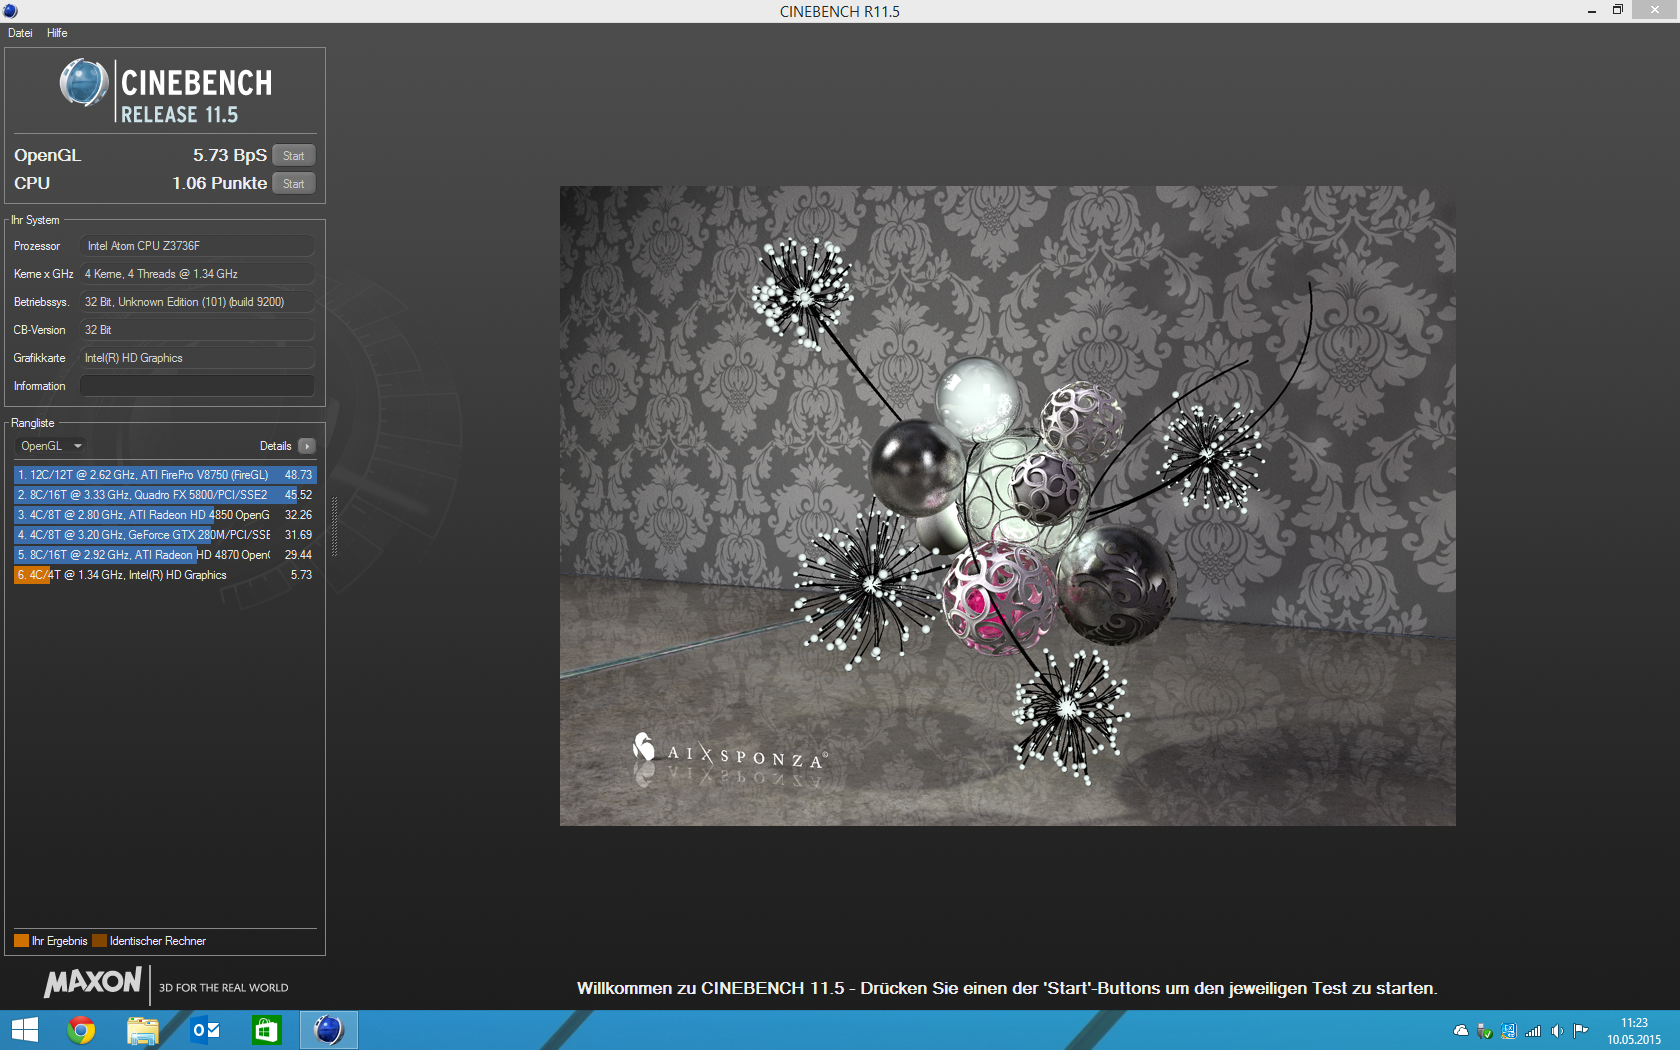1680x1050 pixels.
Task: Click the panel splitter grip handle
Action: point(334,527)
